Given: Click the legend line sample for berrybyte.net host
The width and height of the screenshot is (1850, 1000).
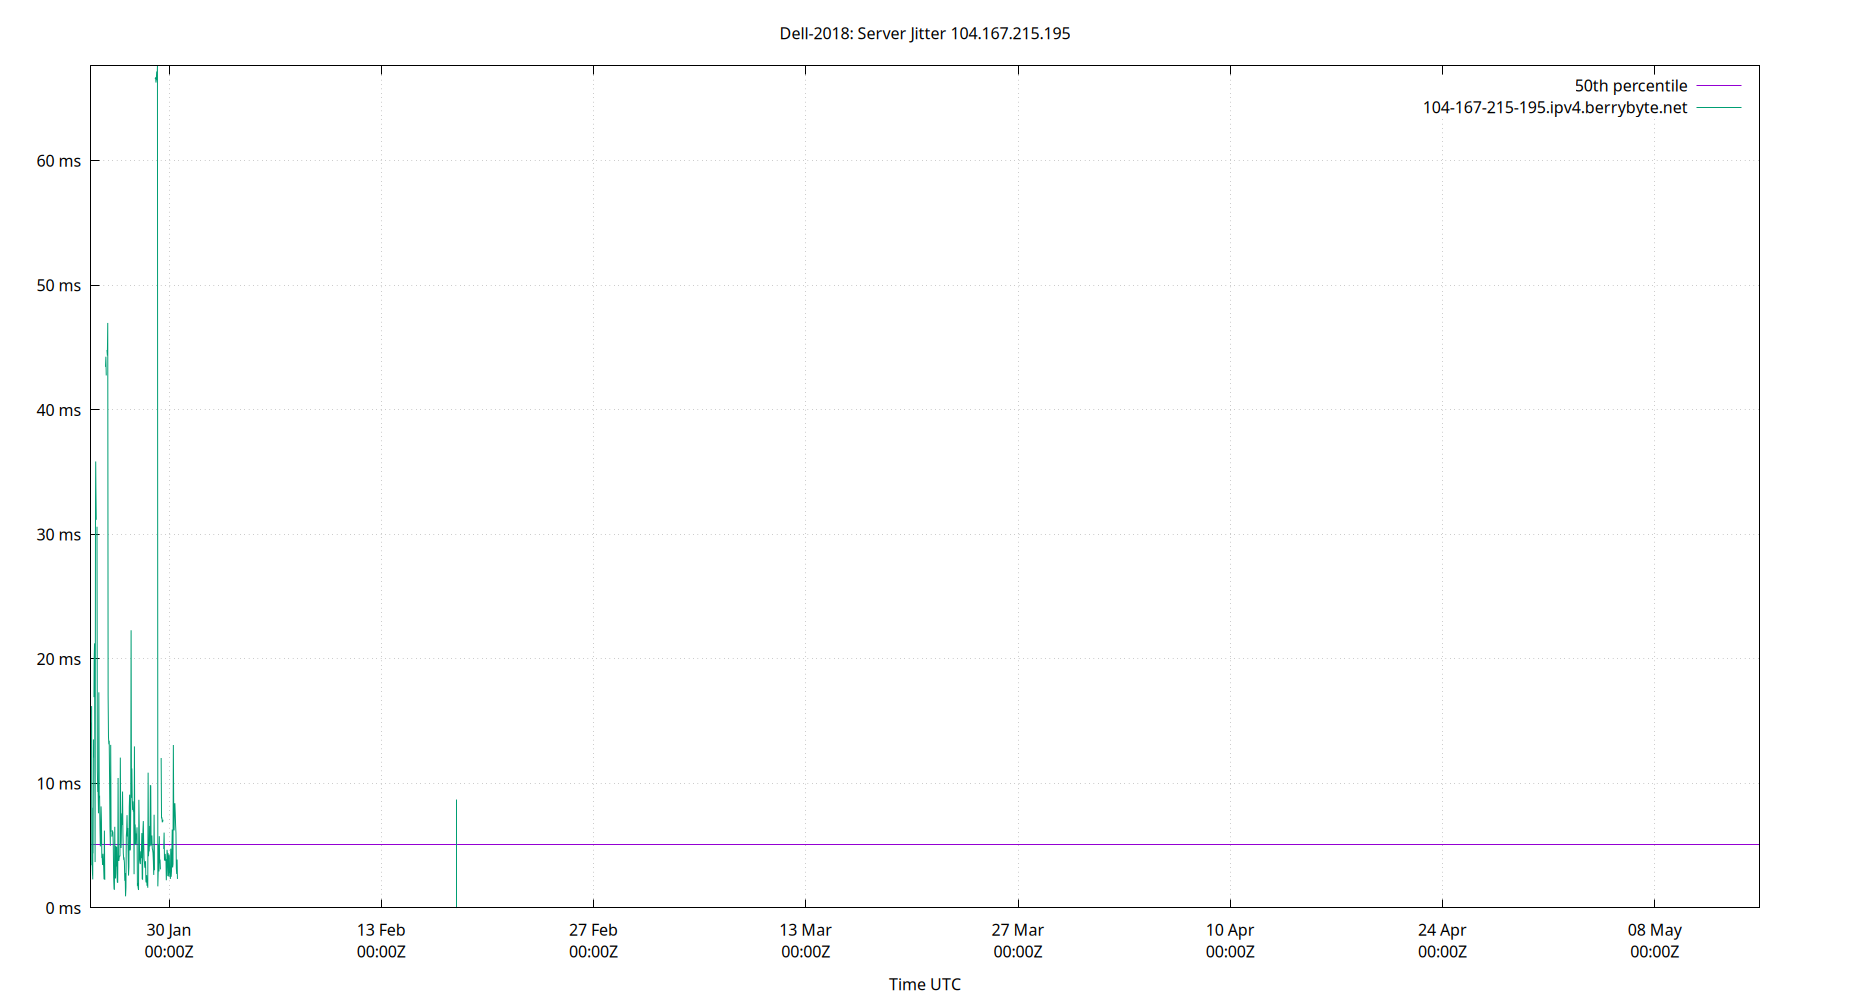Looking at the screenshot, I should pos(1717,107).
